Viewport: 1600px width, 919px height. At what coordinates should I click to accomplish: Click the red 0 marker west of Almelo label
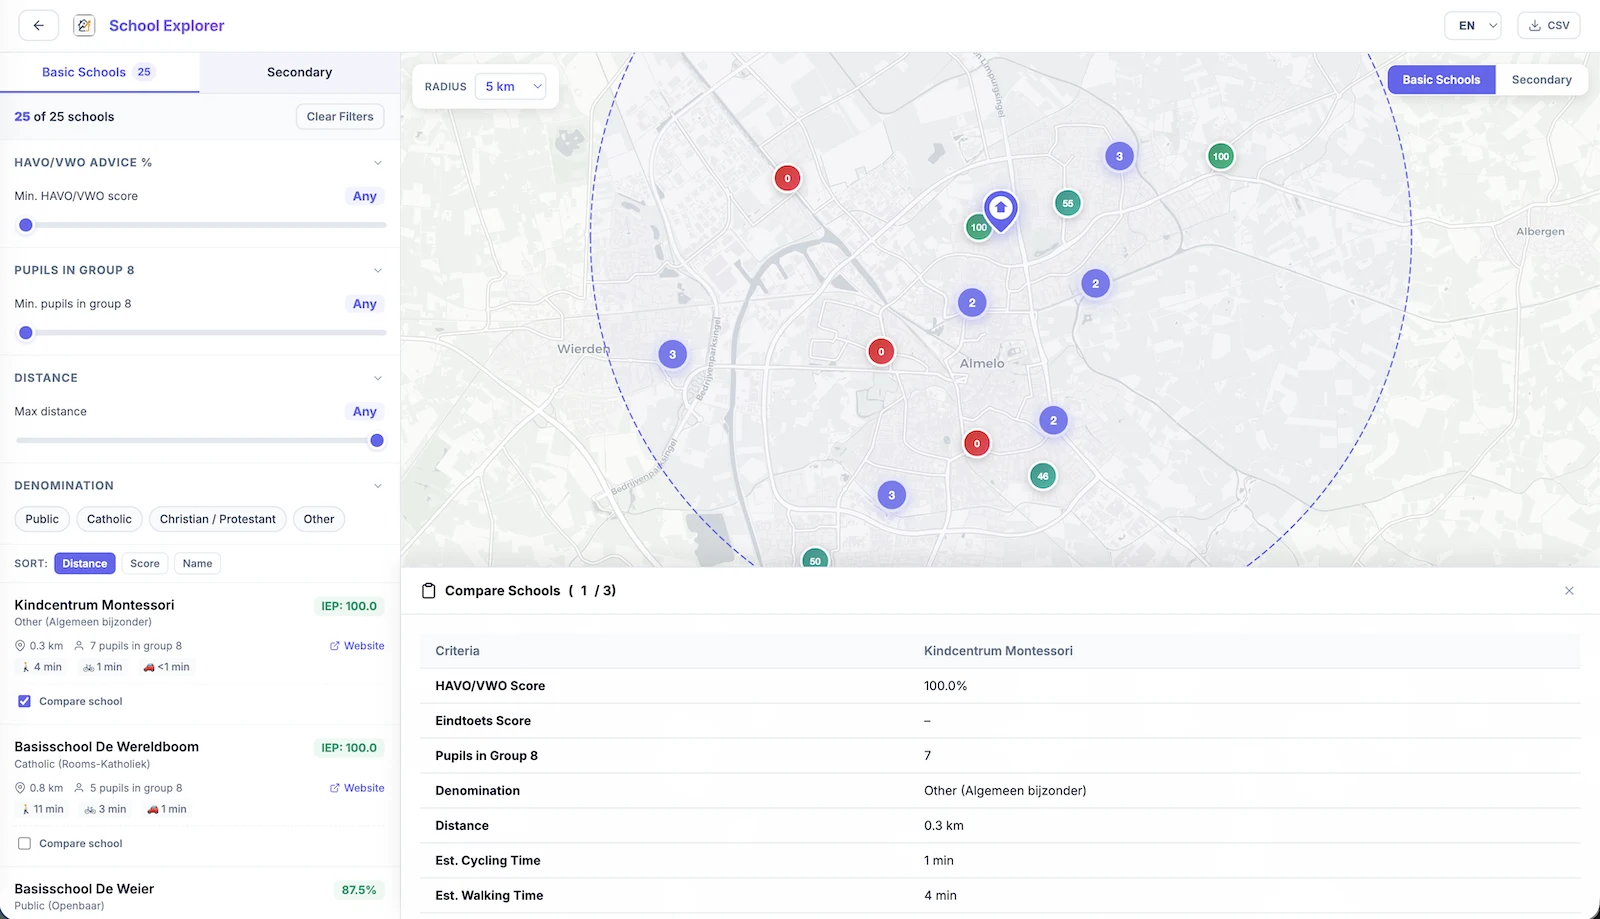click(x=881, y=352)
